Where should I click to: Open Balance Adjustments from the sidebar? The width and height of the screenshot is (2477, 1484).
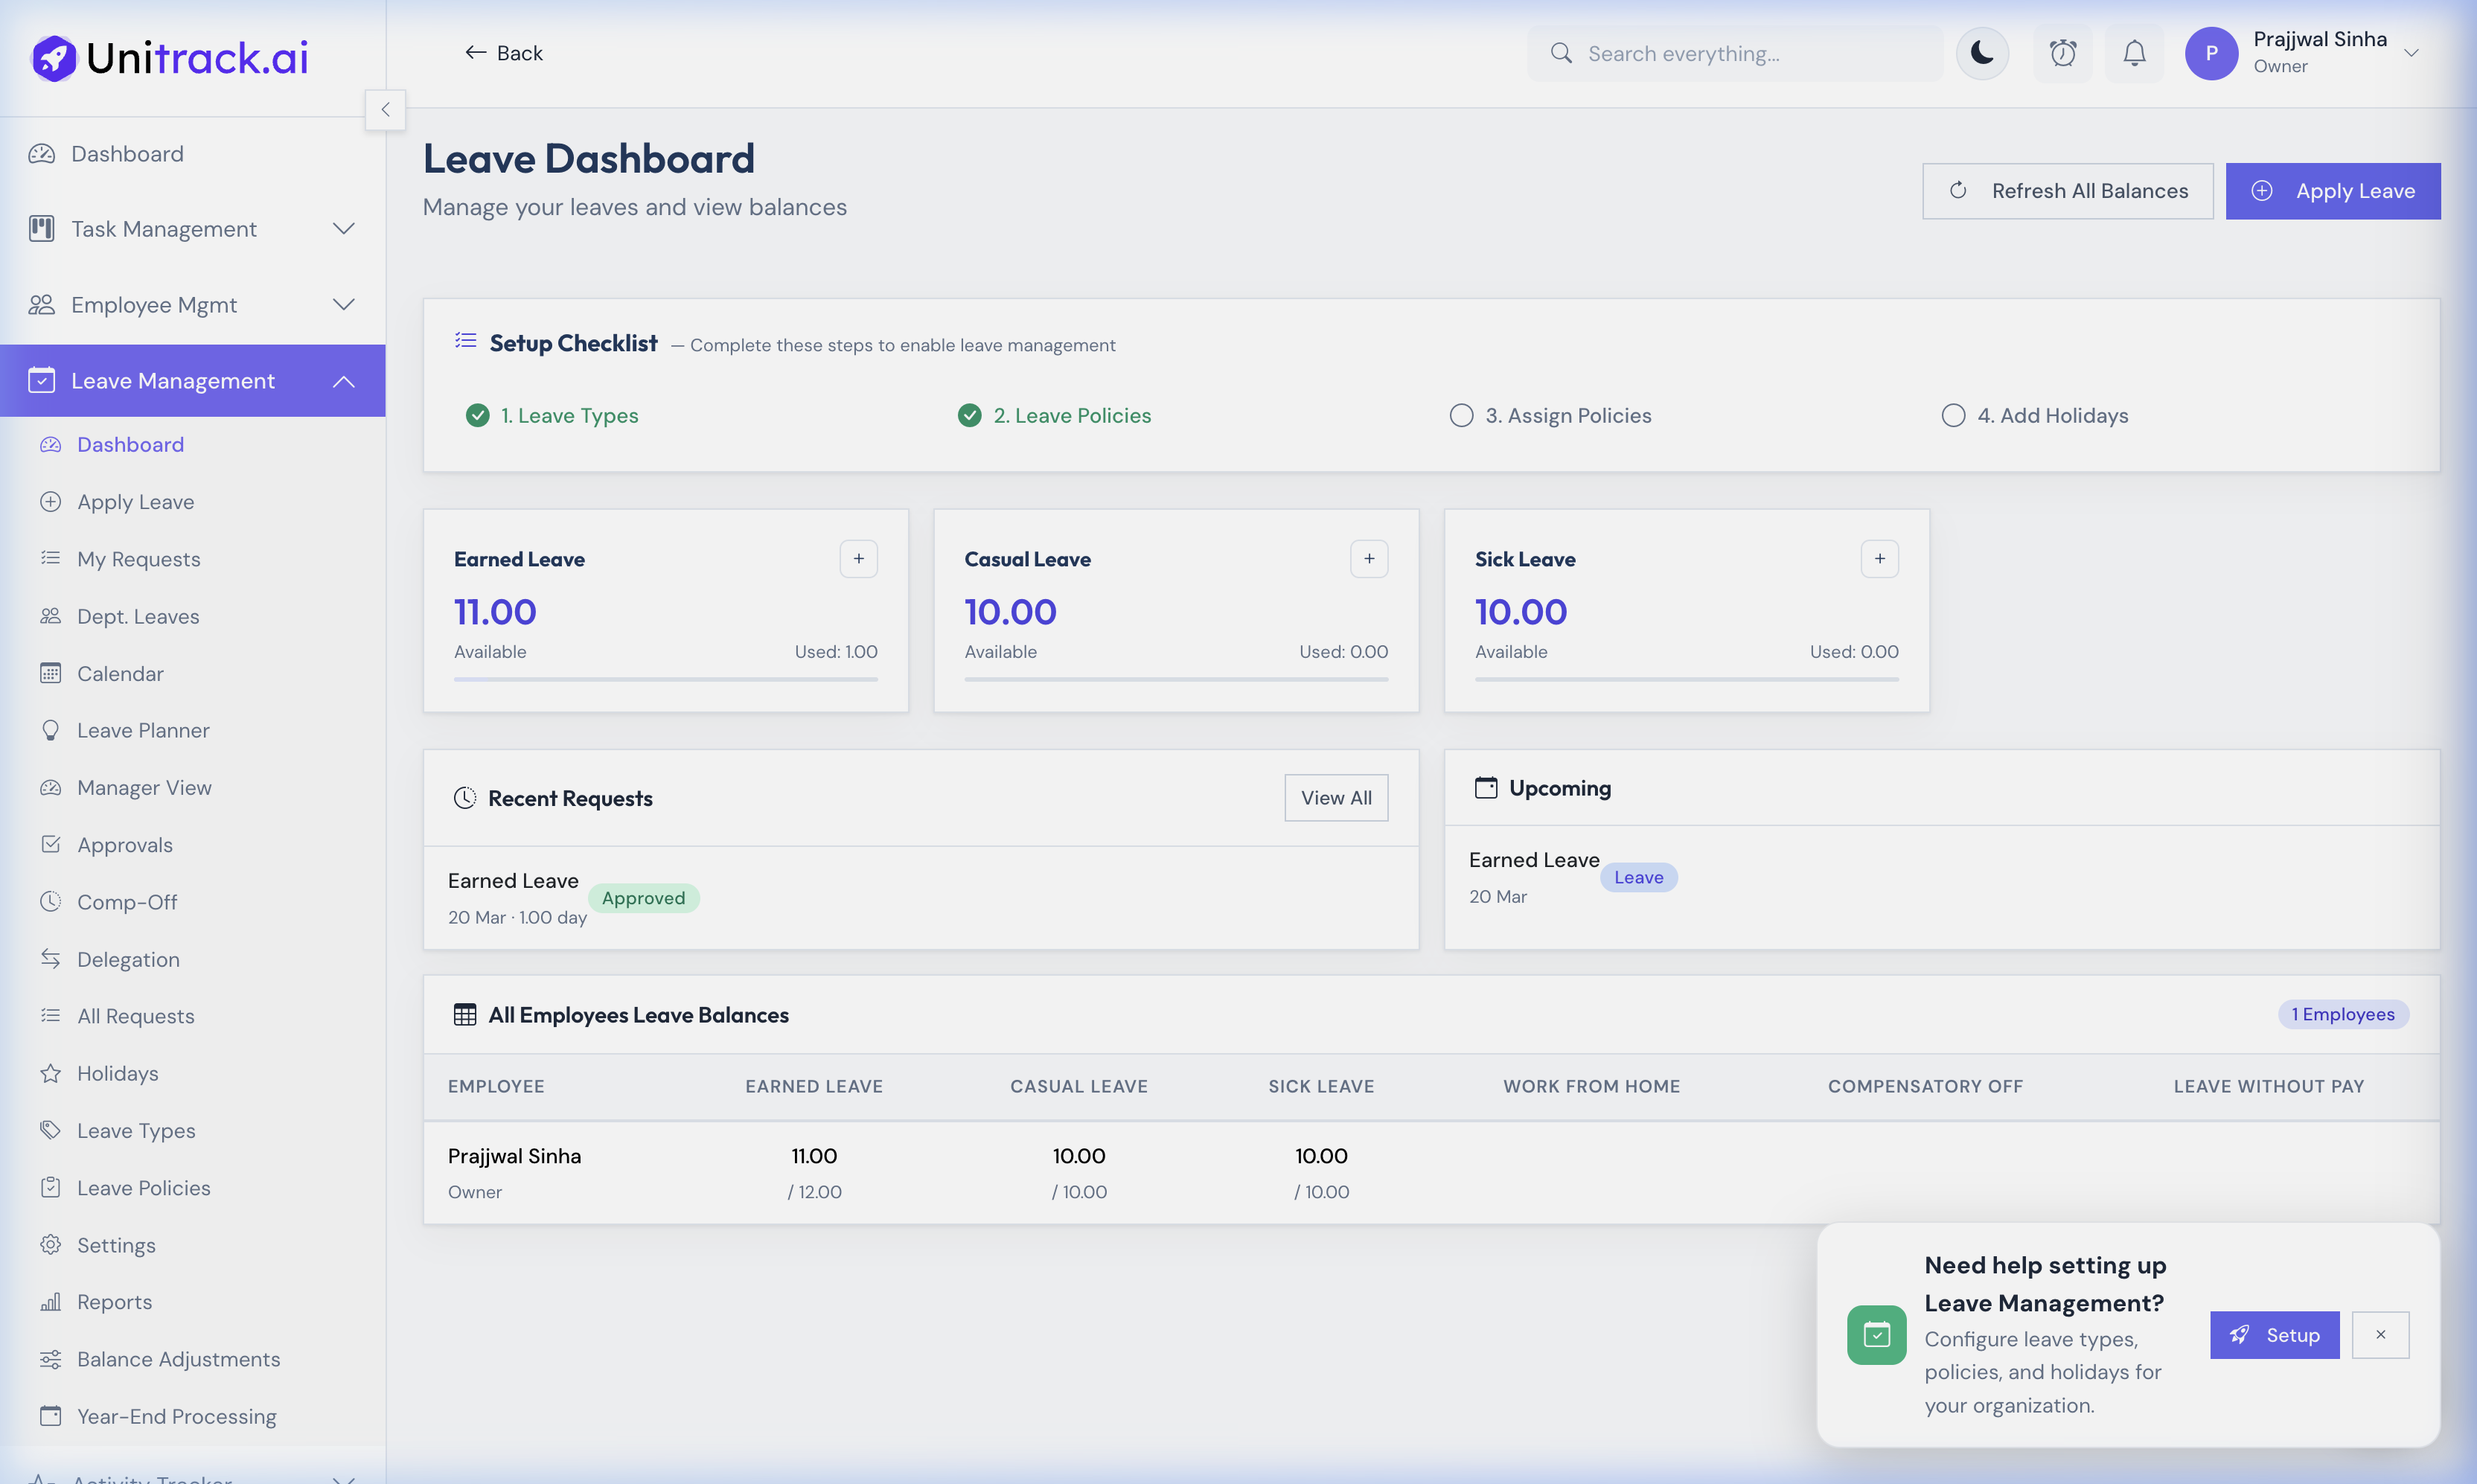point(178,1359)
